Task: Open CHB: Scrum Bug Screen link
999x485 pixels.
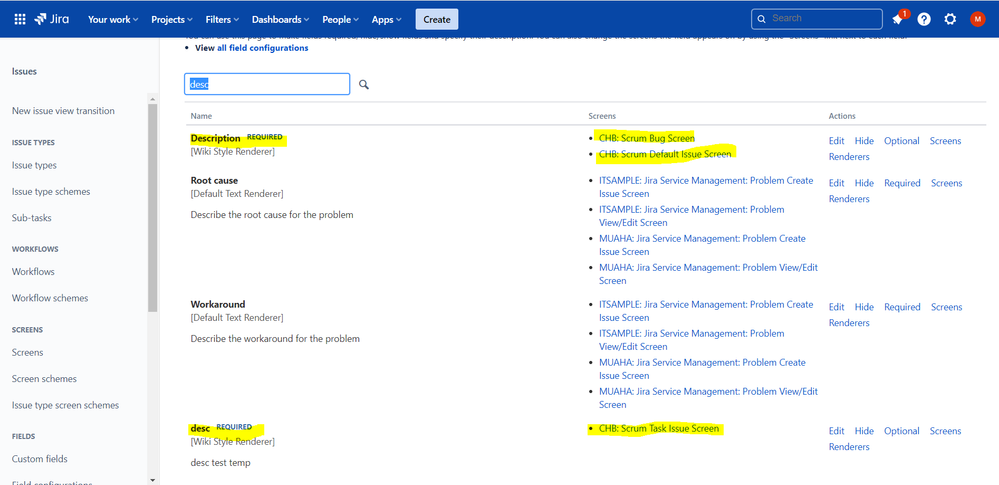Action: [x=647, y=138]
